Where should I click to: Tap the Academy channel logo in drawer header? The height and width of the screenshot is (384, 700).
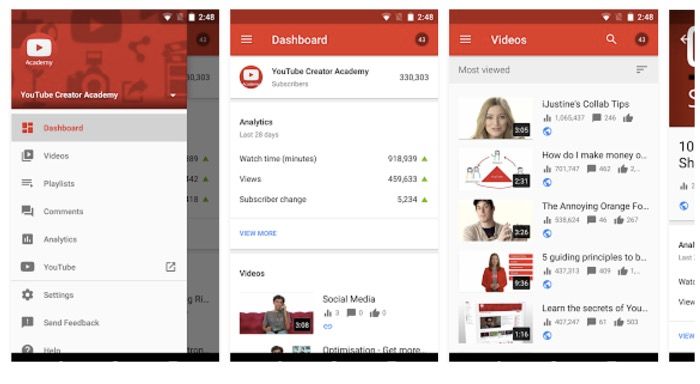(39, 50)
